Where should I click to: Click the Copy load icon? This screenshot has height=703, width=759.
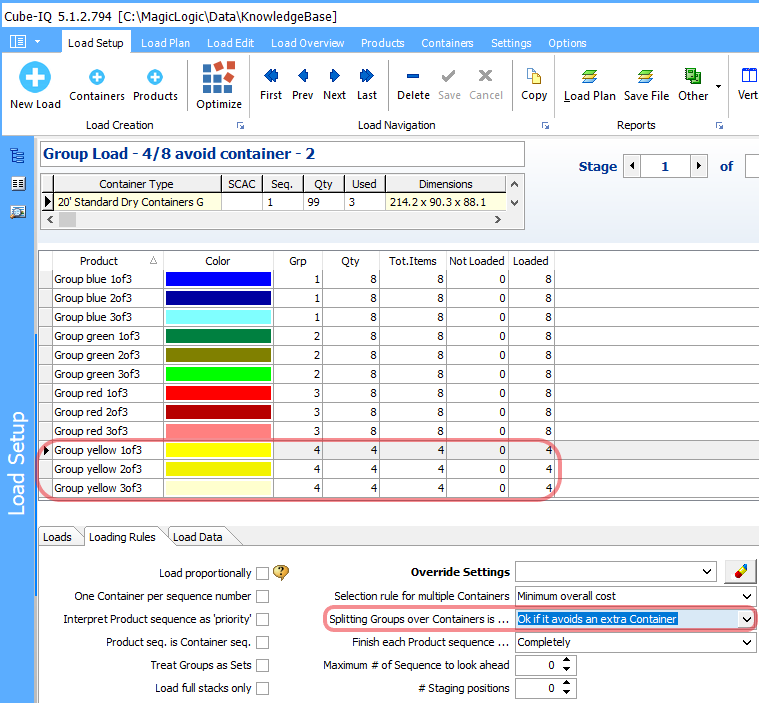coord(534,76)
